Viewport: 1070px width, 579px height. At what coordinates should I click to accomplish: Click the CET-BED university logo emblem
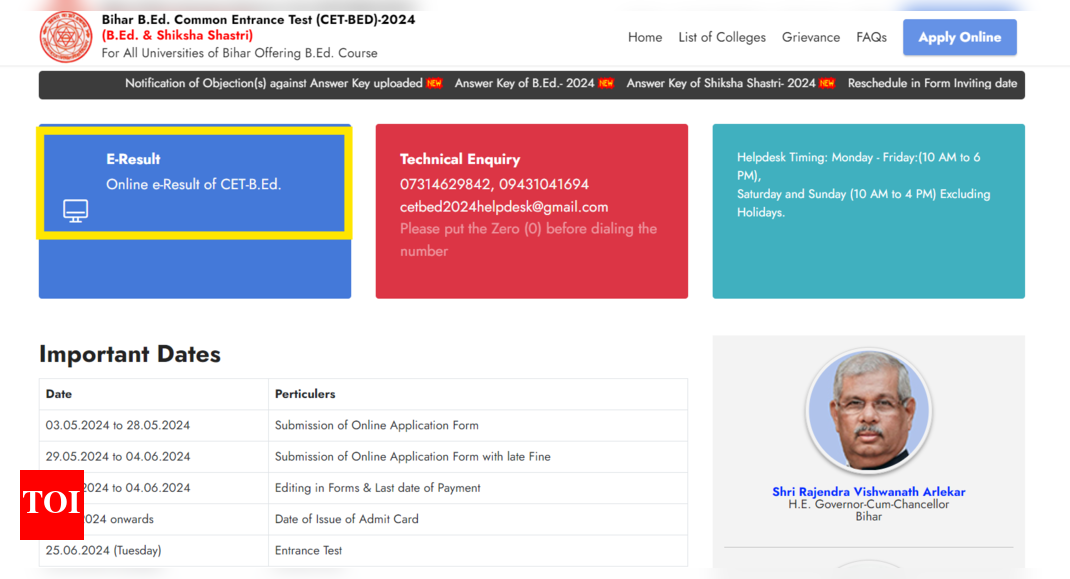tap(66, 36)
